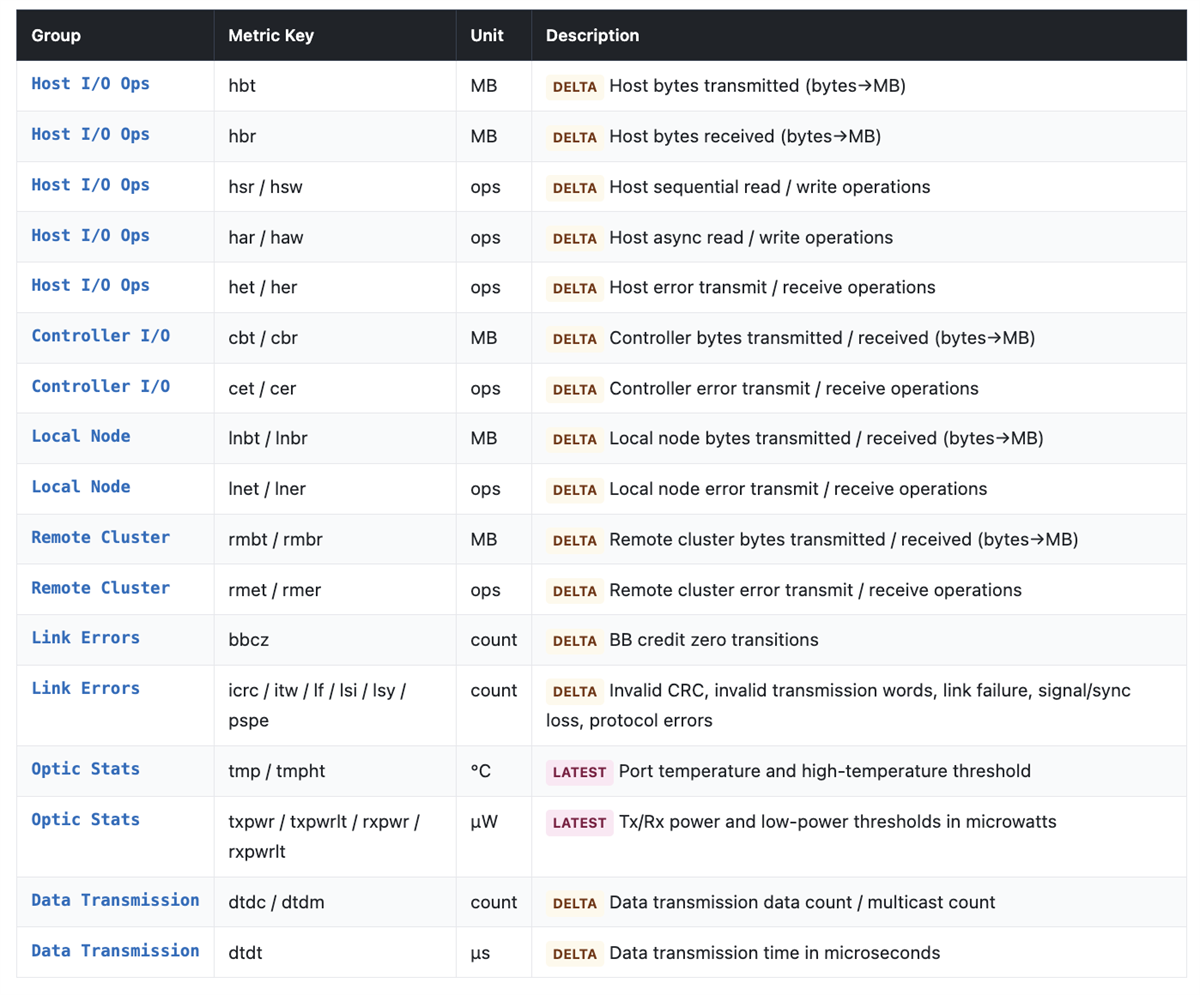The width and height of the screenshot is (1200, 995).
Task: Open Data Transmission link in dtdt row
Action: coord(116,951)
